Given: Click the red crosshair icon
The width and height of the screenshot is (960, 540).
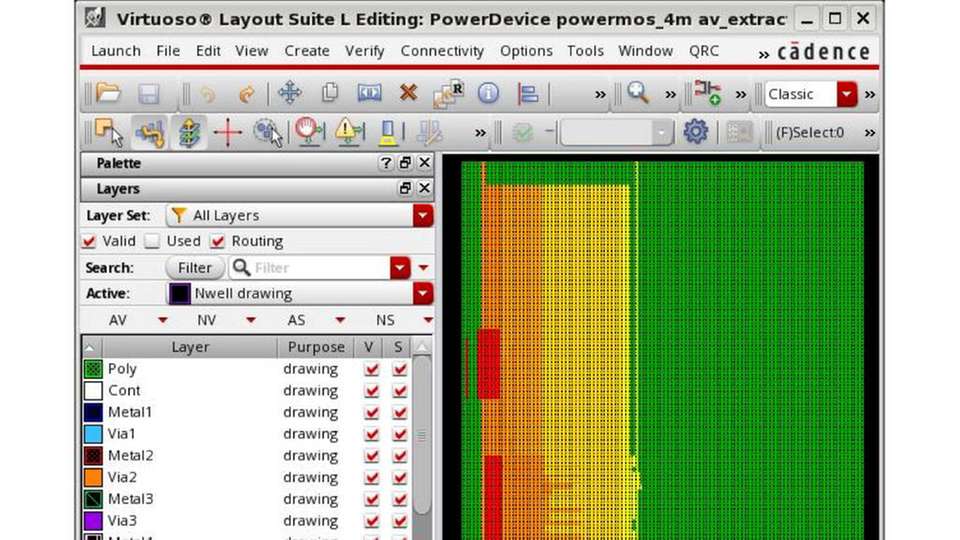Looking at the screenshot, I should tap(228, 132).
